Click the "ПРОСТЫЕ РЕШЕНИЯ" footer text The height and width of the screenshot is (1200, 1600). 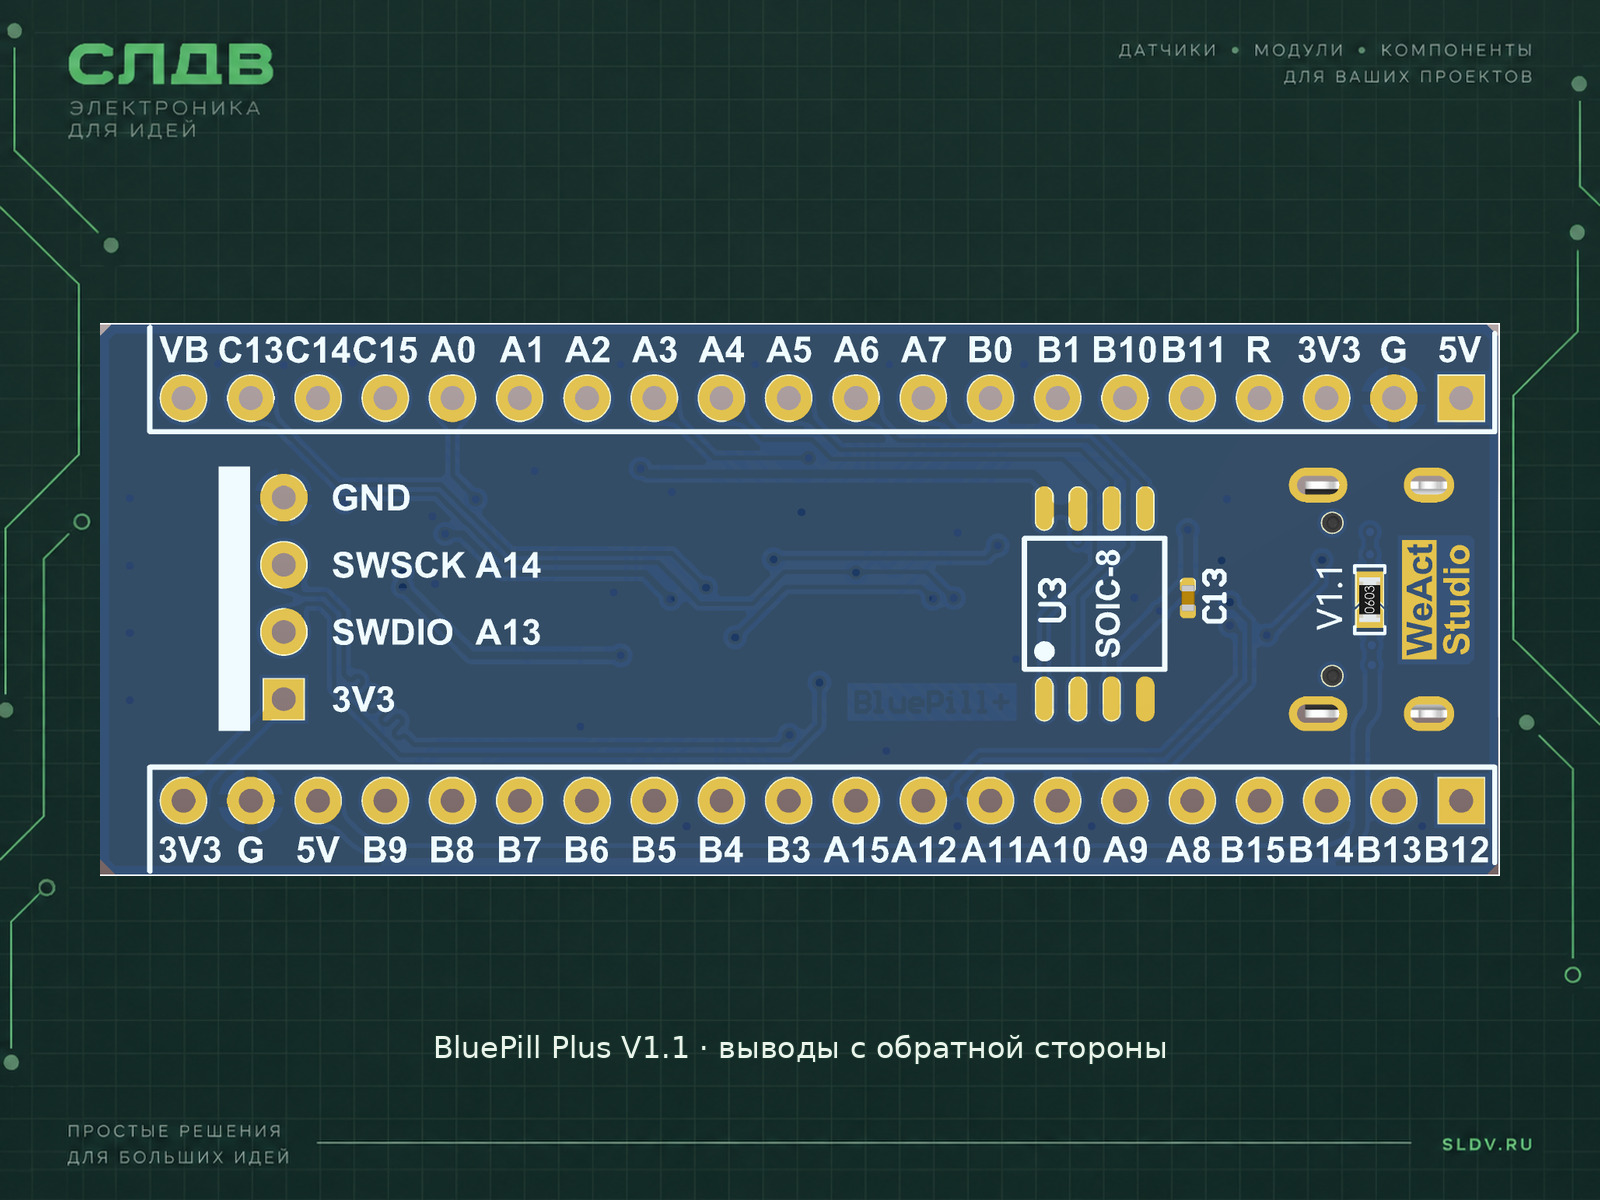[x=175, y=1131]
